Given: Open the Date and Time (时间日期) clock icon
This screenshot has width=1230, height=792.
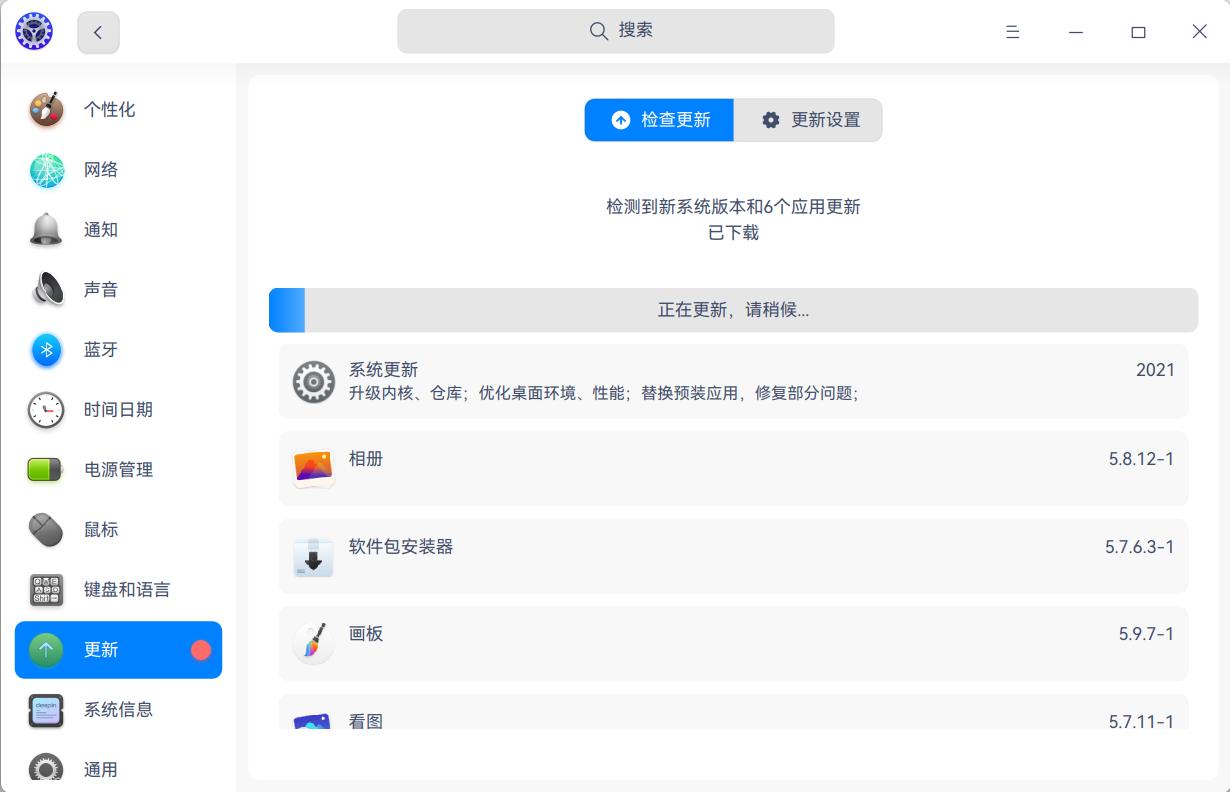Looking at the screenshot, I should coord(46,410).
